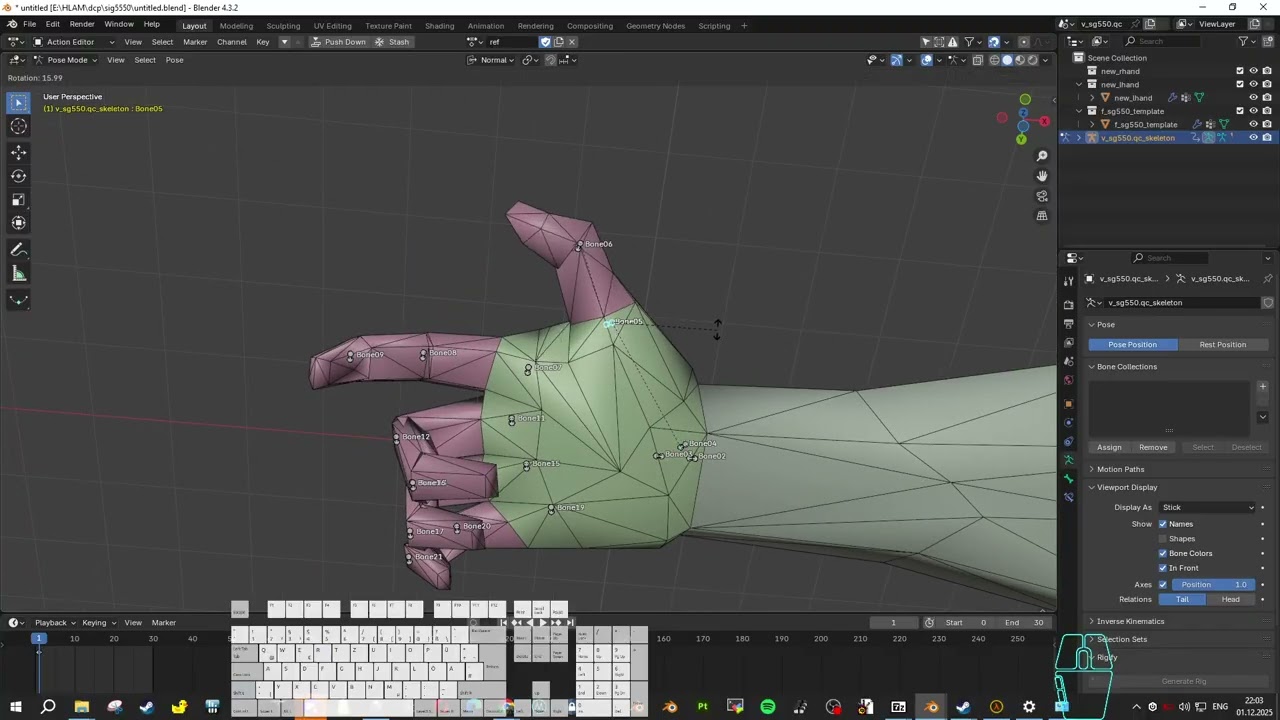The width and height of the screenshot is (1280, 720).
Task: Switch to material preview shading
Action: point(1020,60)
